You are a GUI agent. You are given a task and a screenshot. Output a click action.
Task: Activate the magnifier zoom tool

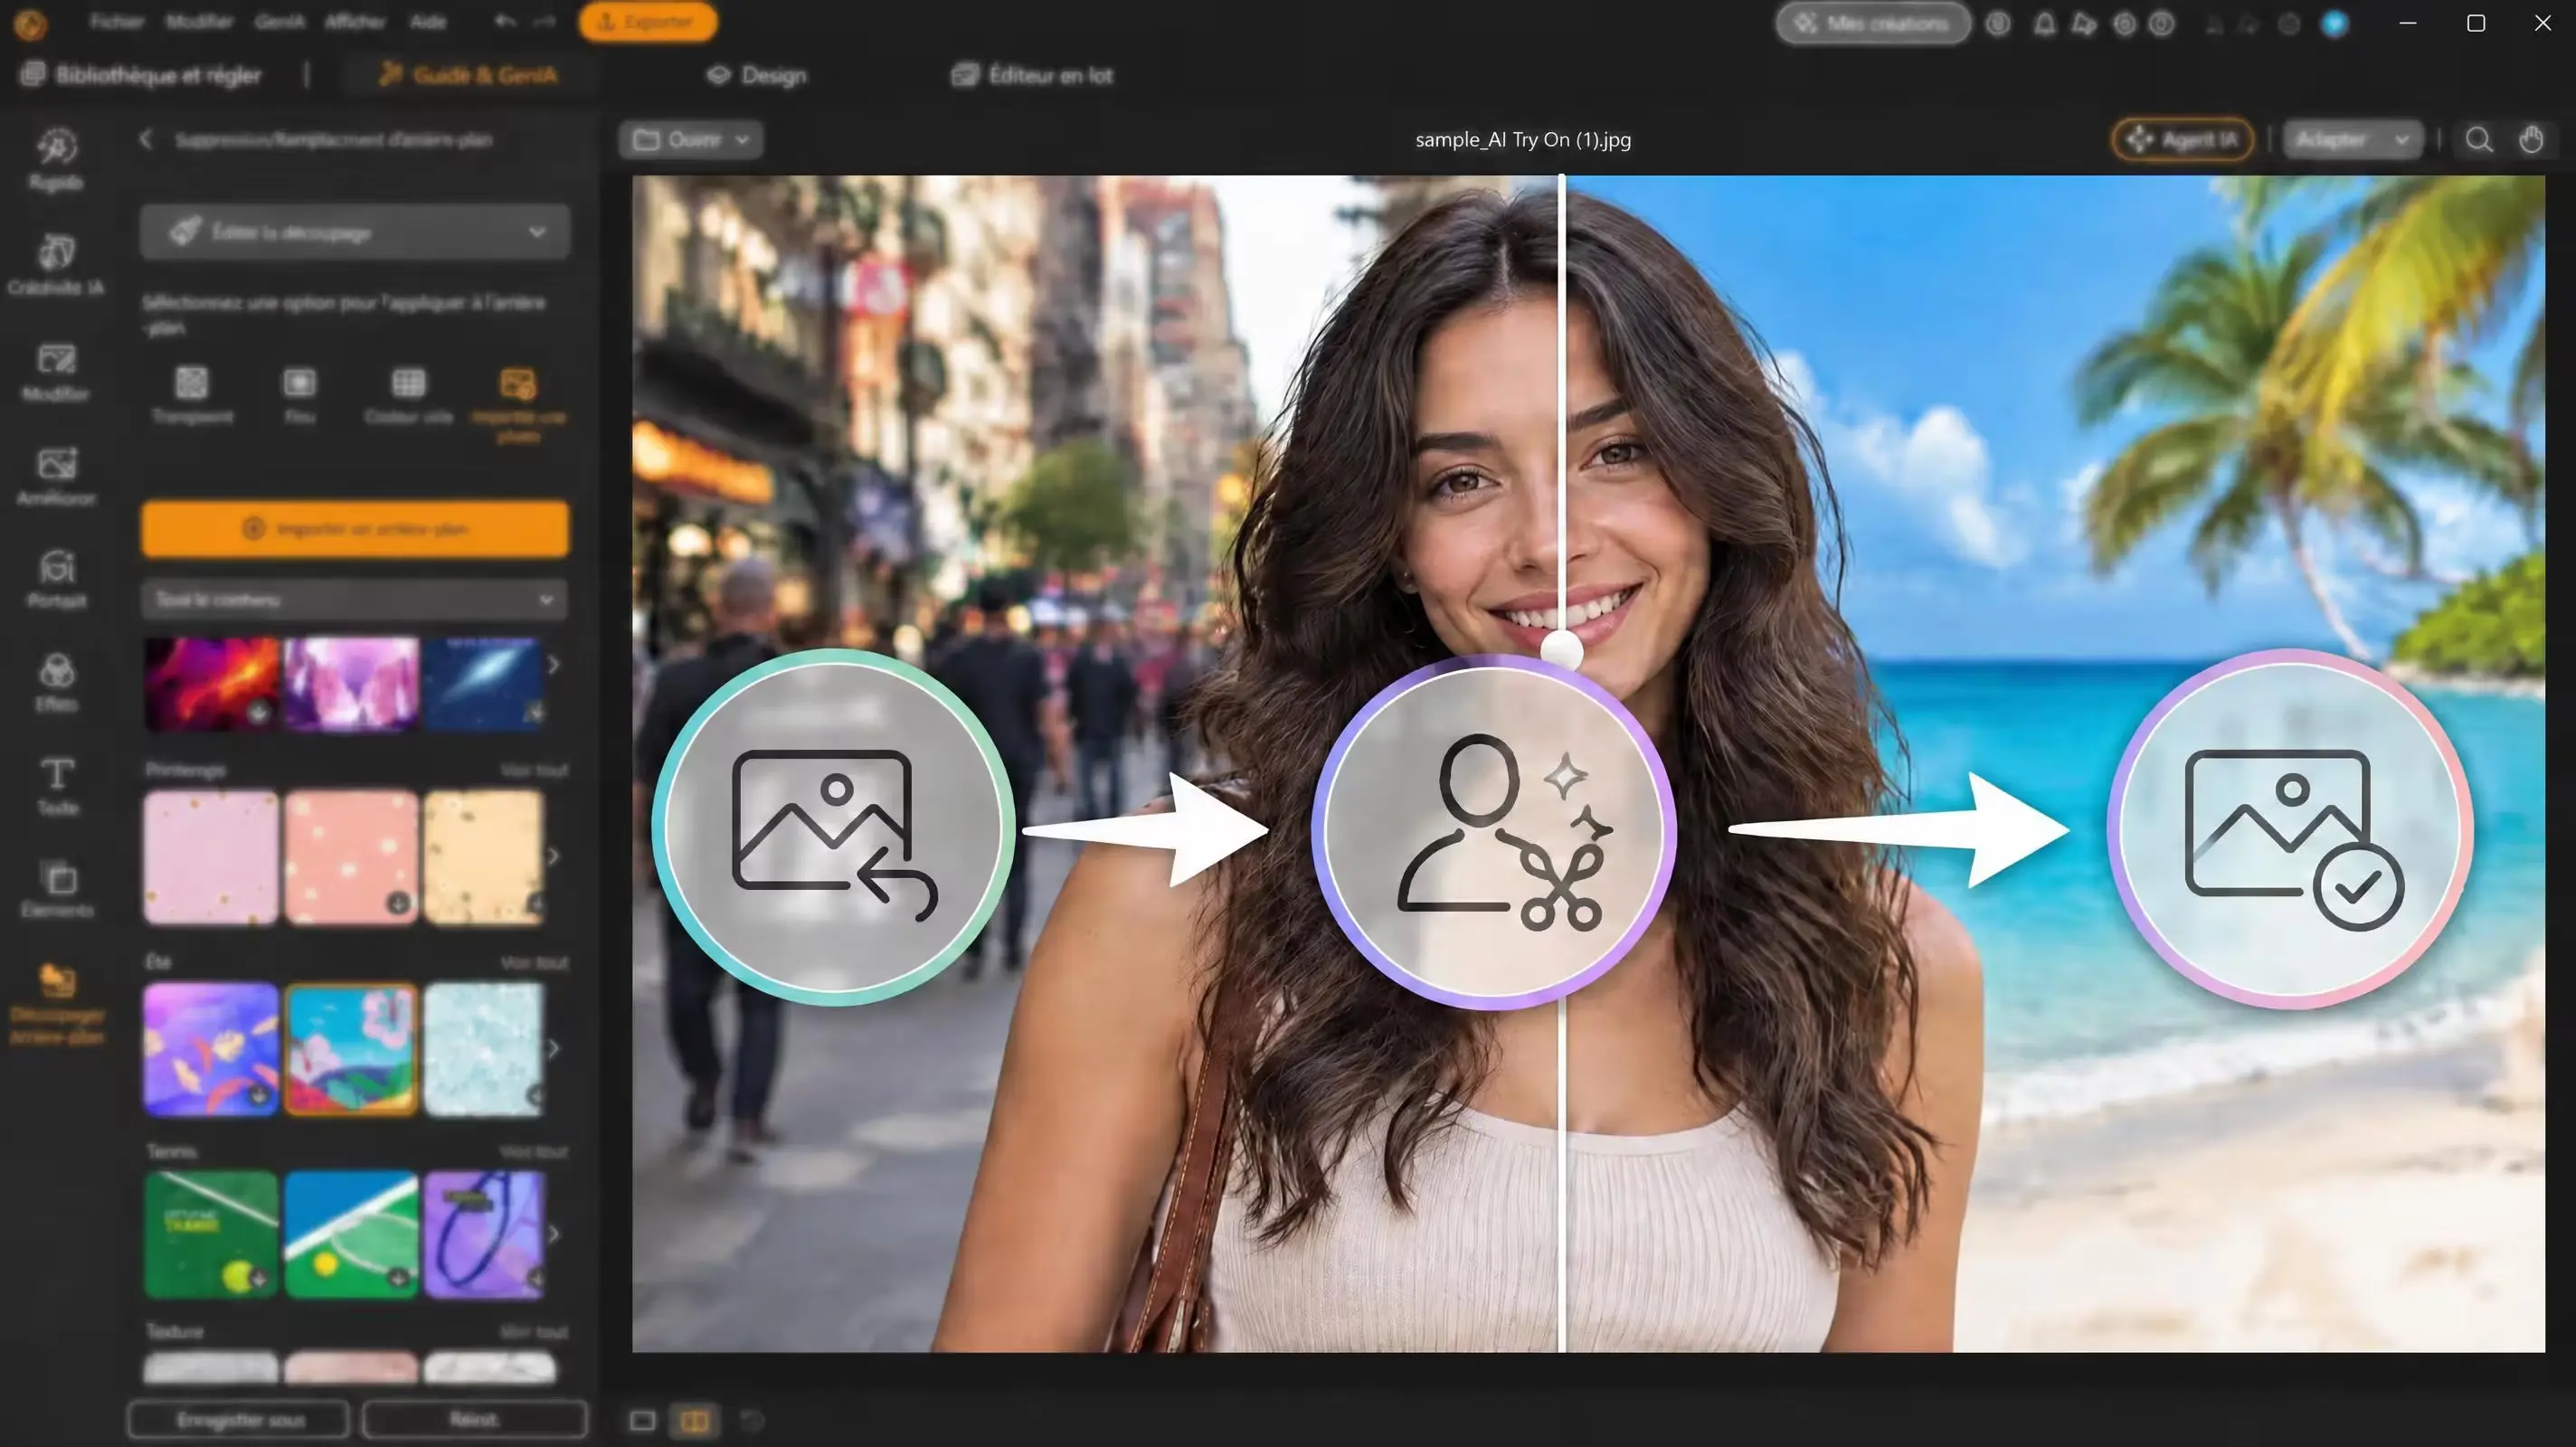click(x=2479, y=140)
